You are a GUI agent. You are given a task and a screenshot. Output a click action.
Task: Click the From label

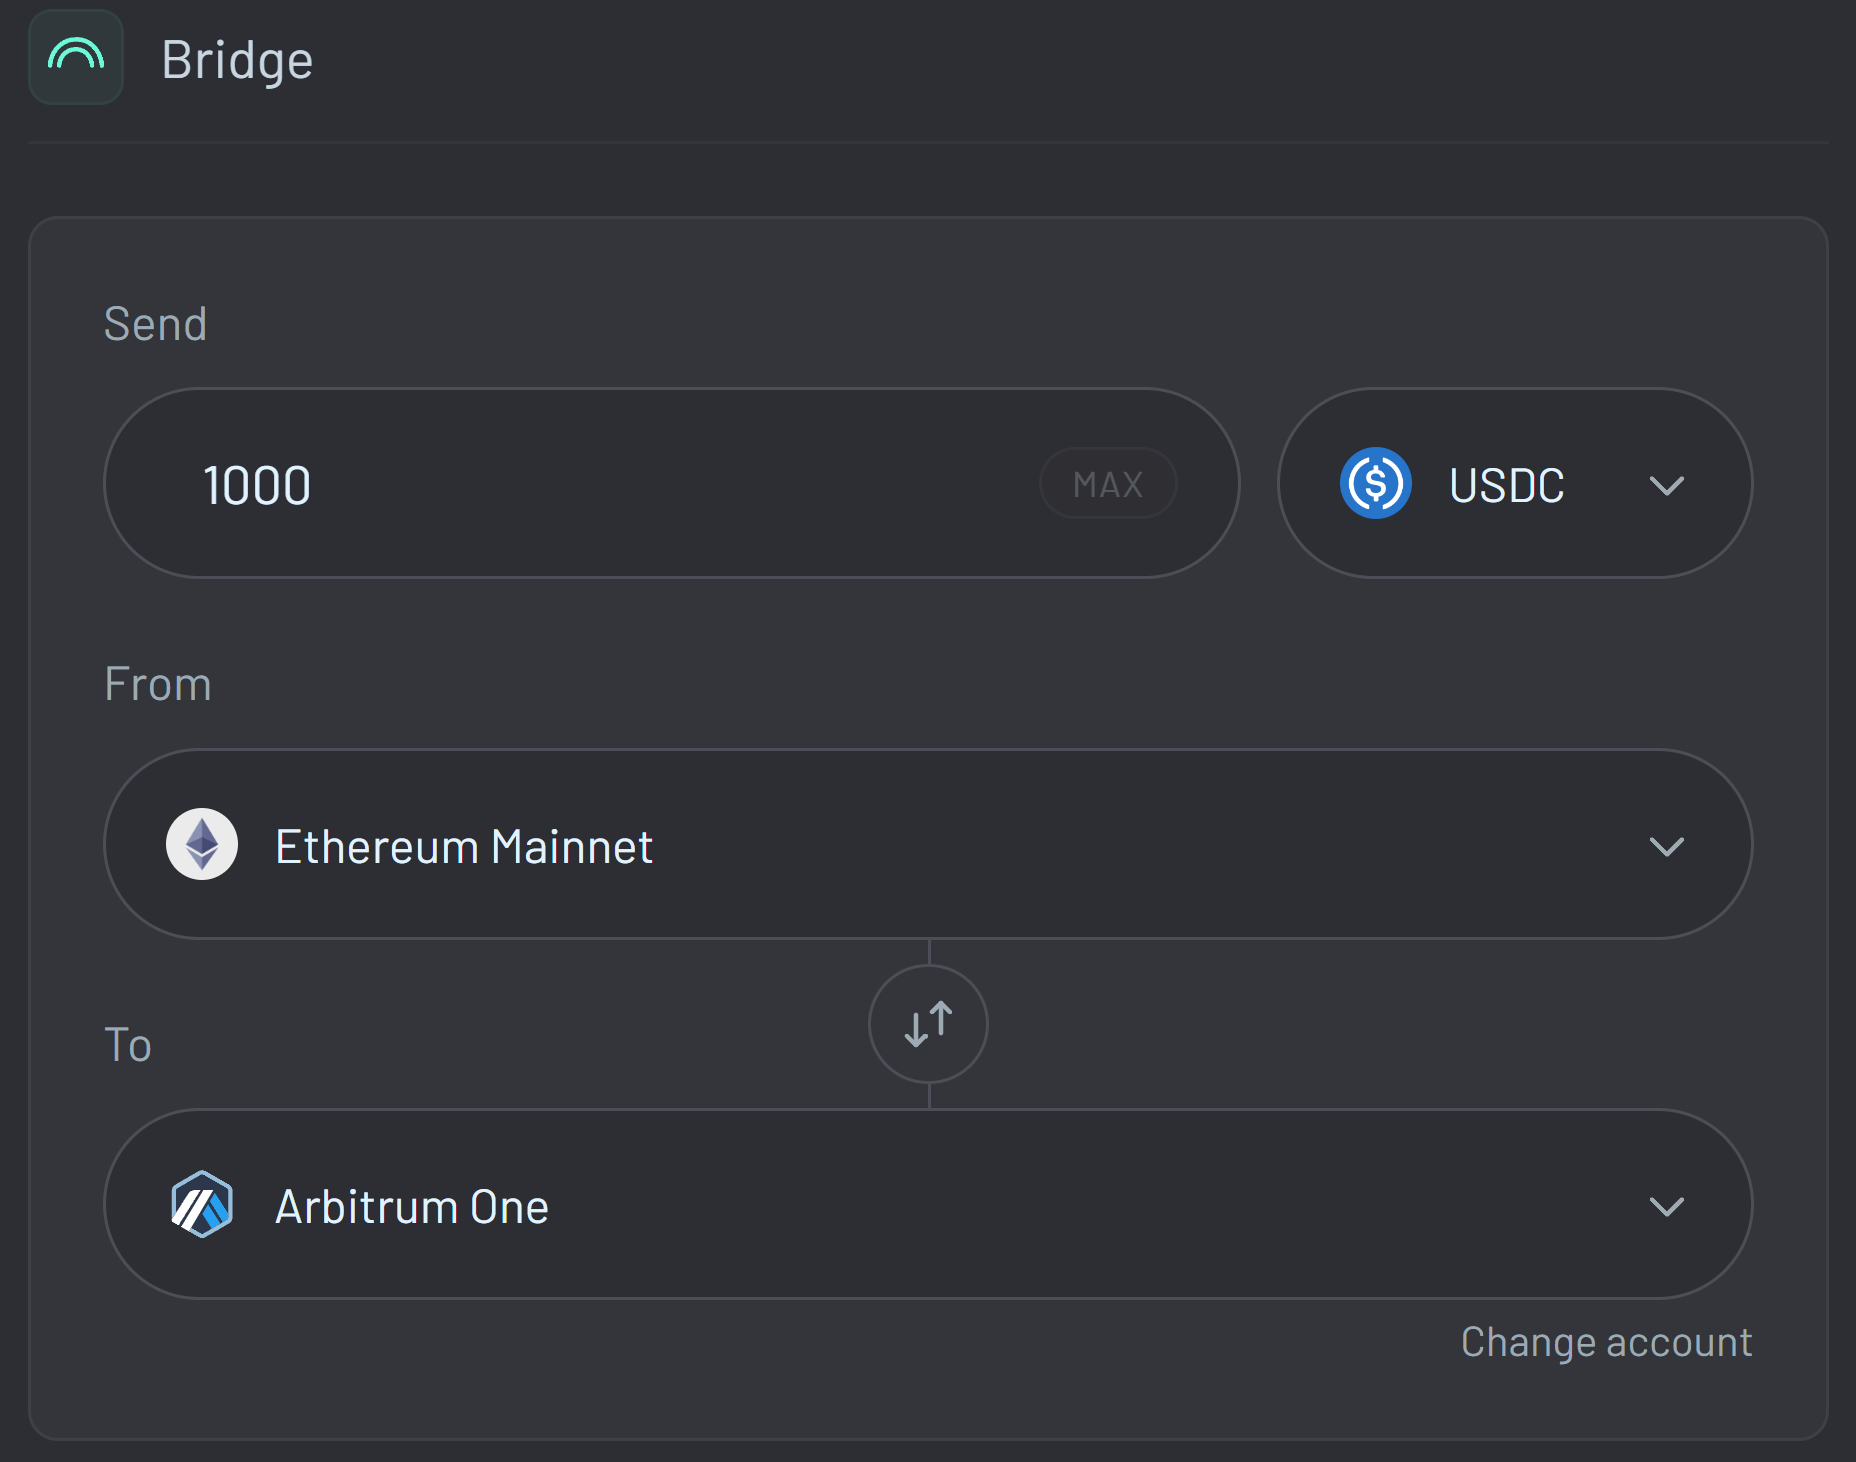point(158,684)
